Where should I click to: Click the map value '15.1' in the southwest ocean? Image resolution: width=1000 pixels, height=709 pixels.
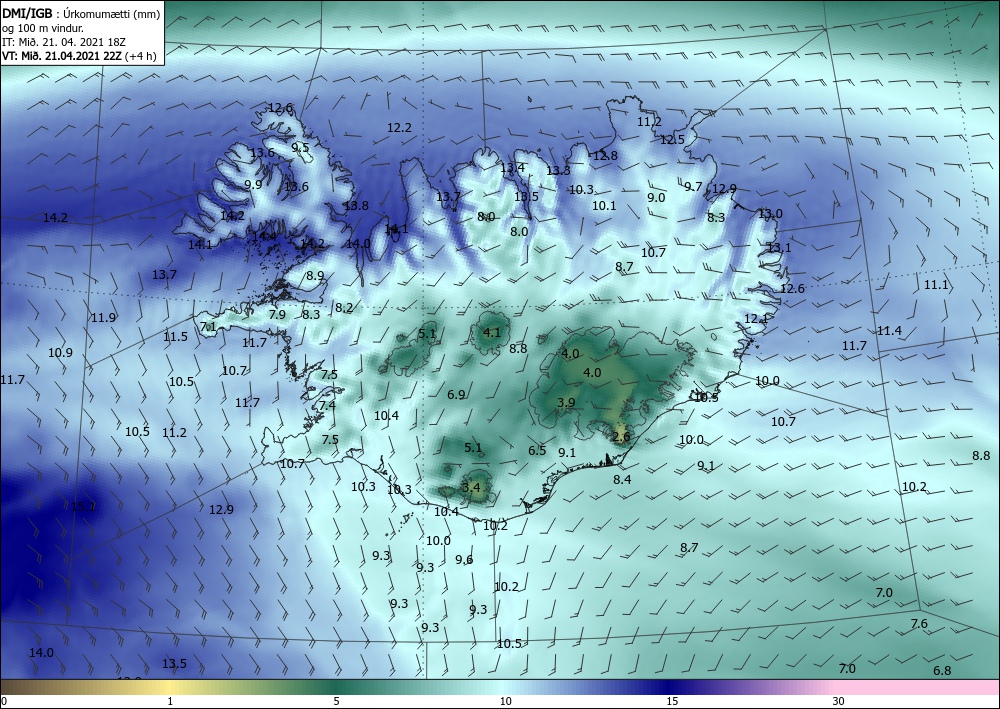[83, 508]
